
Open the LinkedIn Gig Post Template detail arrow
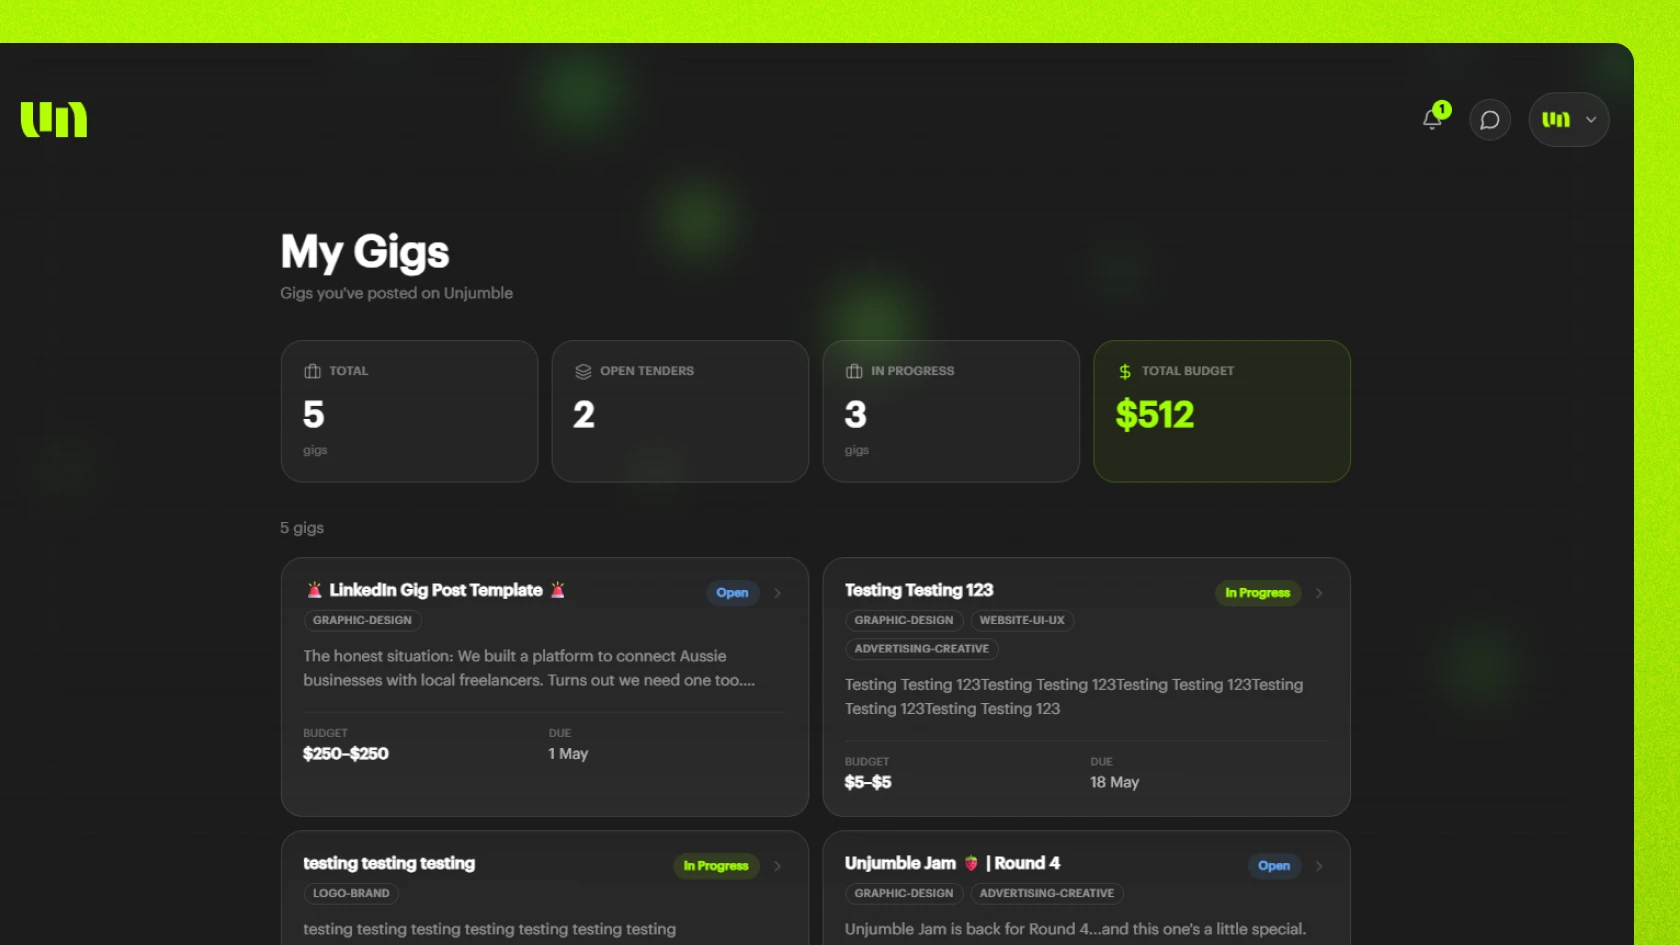tap(776, 593)
